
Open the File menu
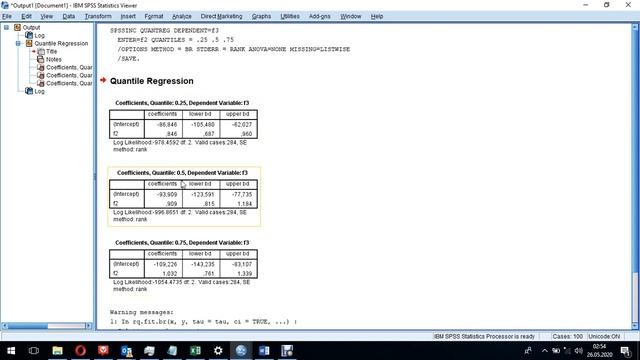tap(7, 16)
